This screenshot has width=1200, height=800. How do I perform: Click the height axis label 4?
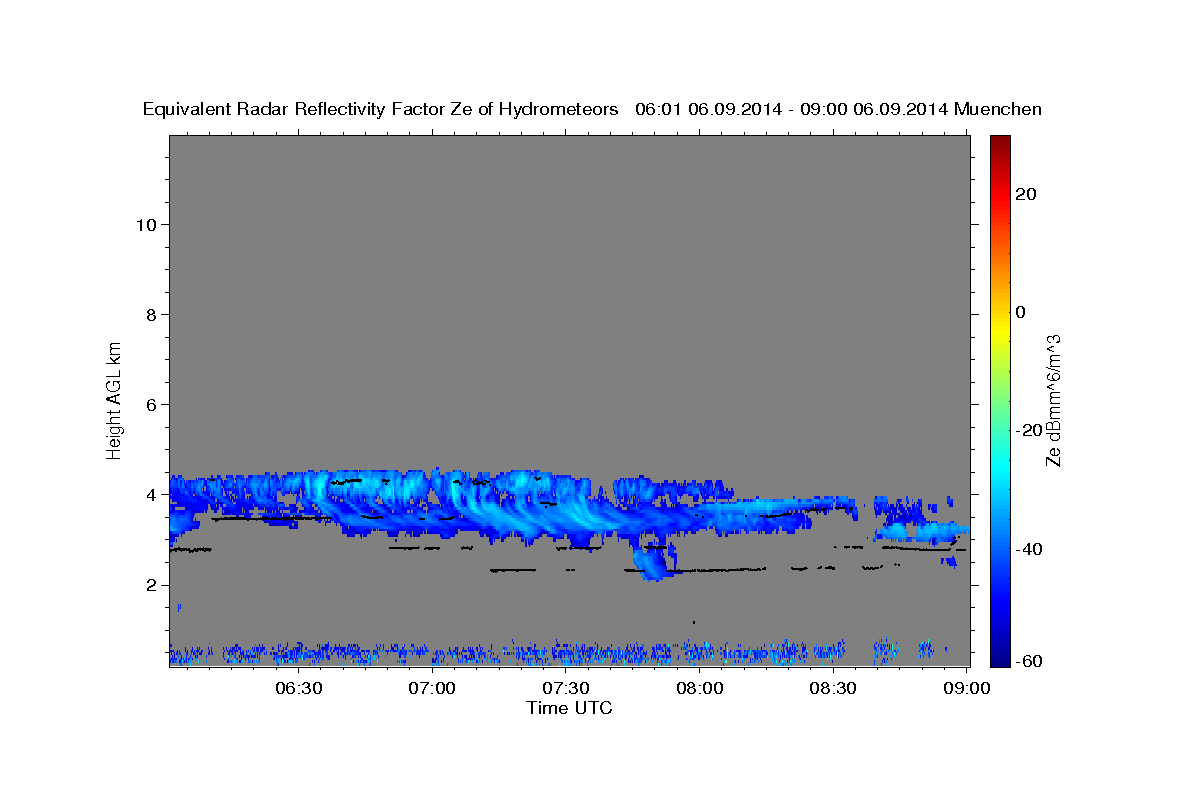[152, 494]
